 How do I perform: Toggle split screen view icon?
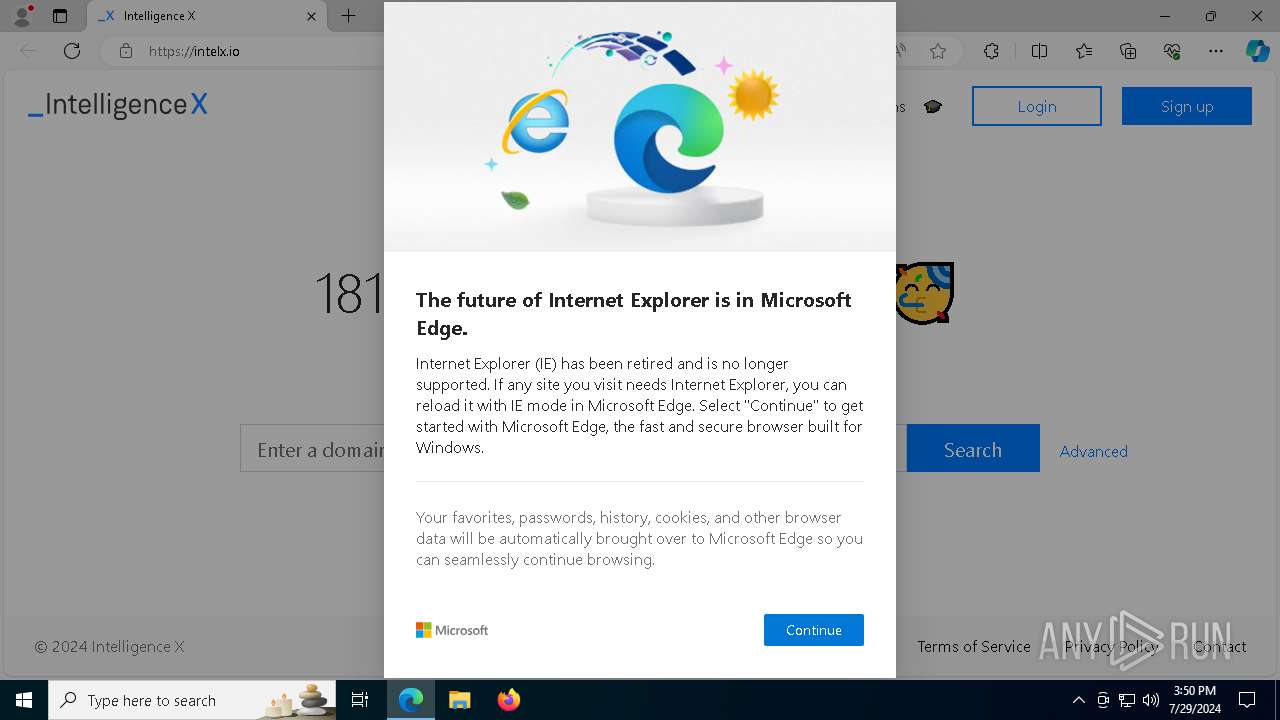pos(1039,51)
